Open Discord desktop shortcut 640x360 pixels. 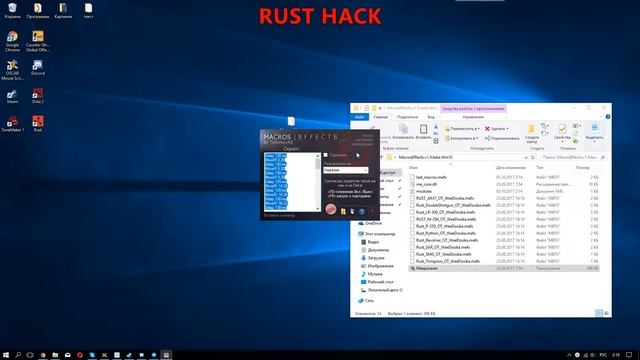coord(38,68)
